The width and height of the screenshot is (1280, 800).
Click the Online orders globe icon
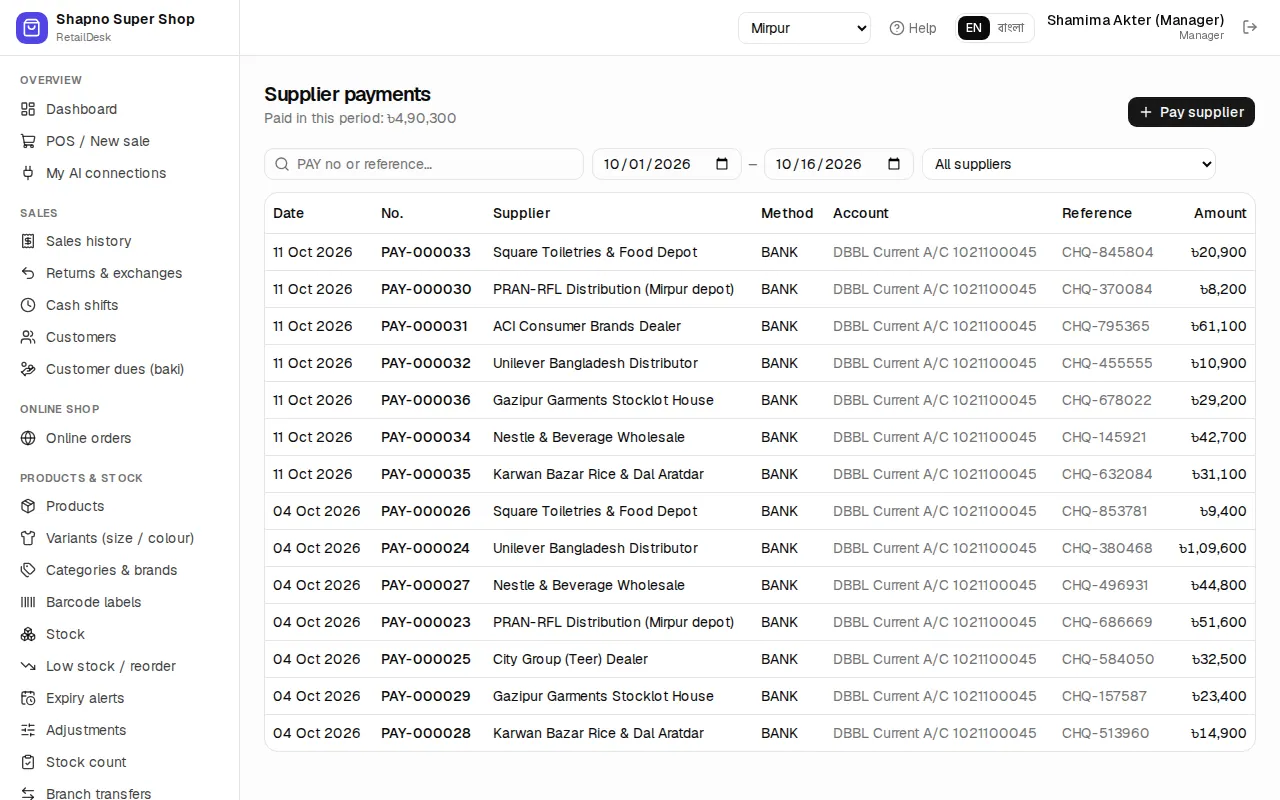pyautogui.click(x=28, y=438)
